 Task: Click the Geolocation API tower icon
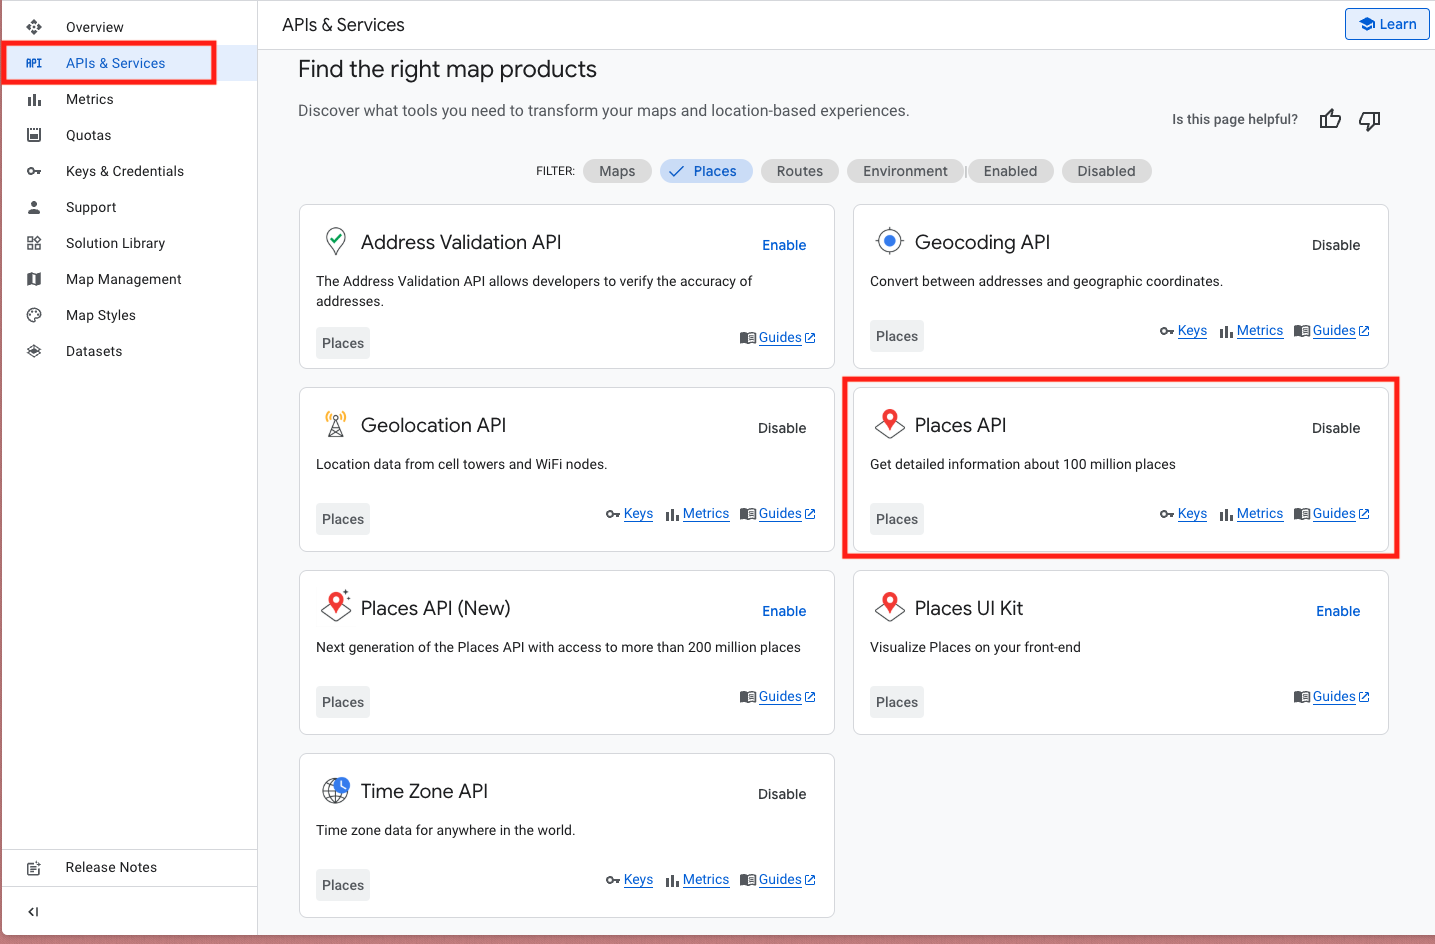(336, 424)
